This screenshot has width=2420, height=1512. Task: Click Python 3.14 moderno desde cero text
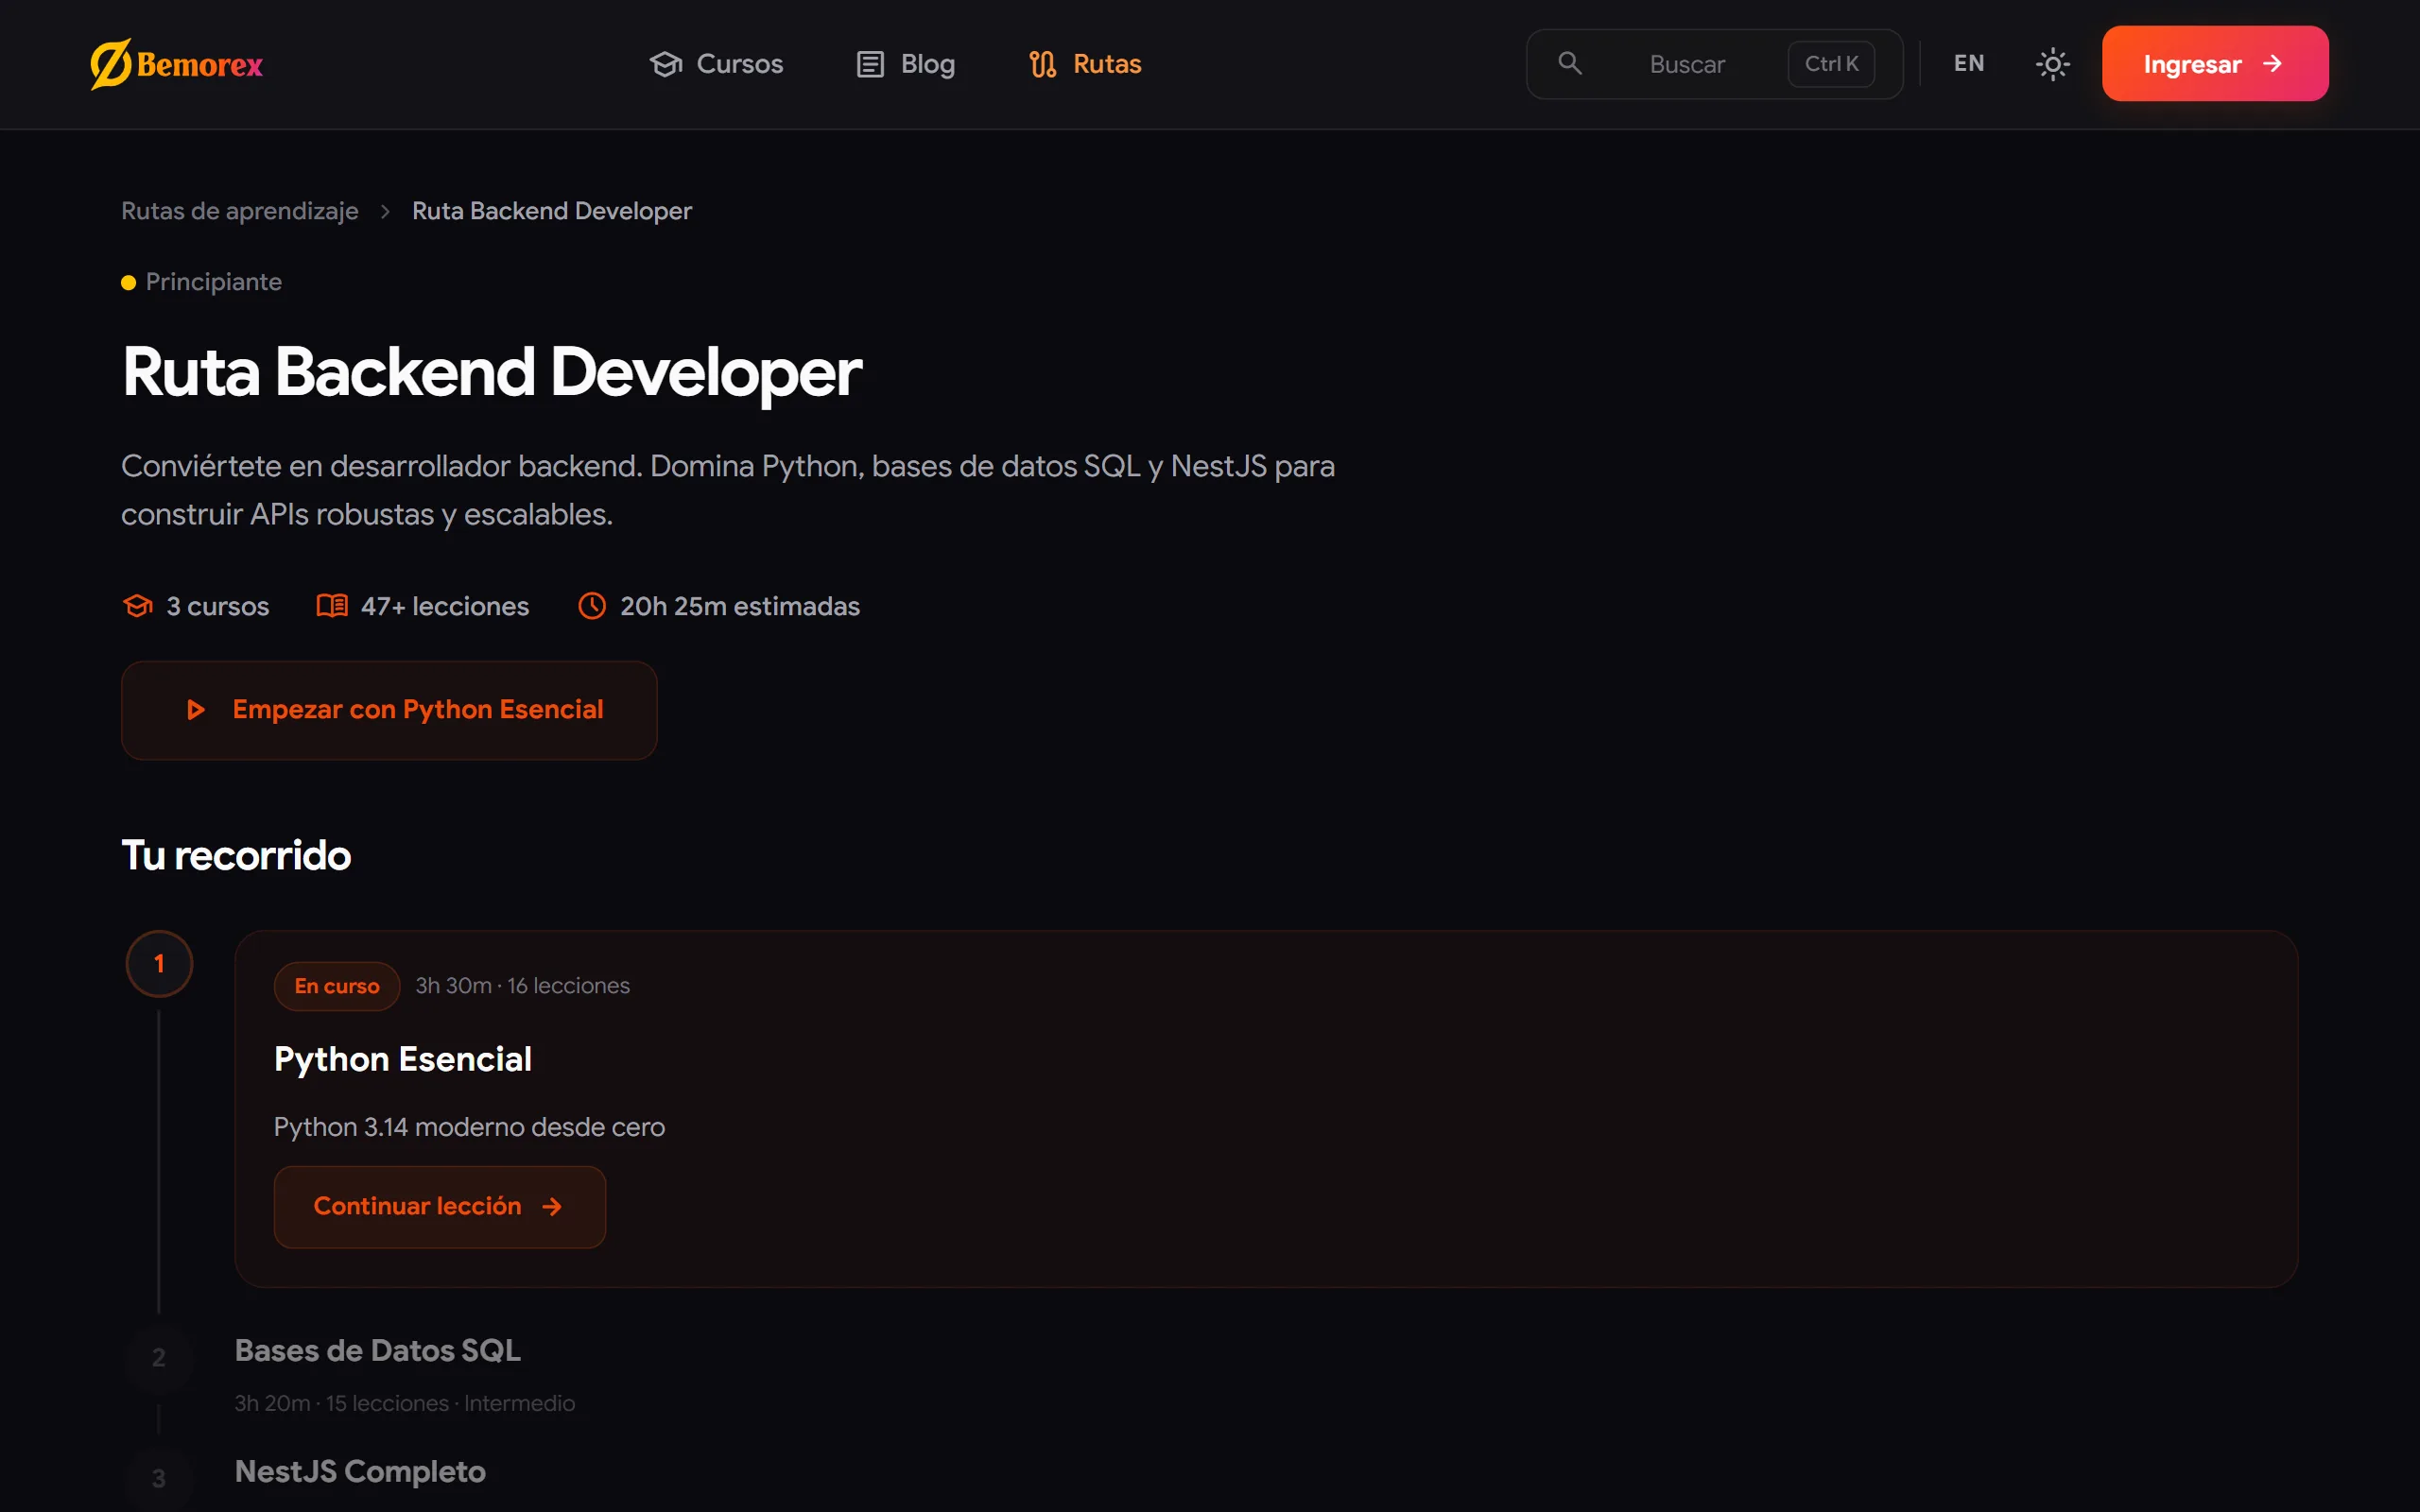(469, 1127)
